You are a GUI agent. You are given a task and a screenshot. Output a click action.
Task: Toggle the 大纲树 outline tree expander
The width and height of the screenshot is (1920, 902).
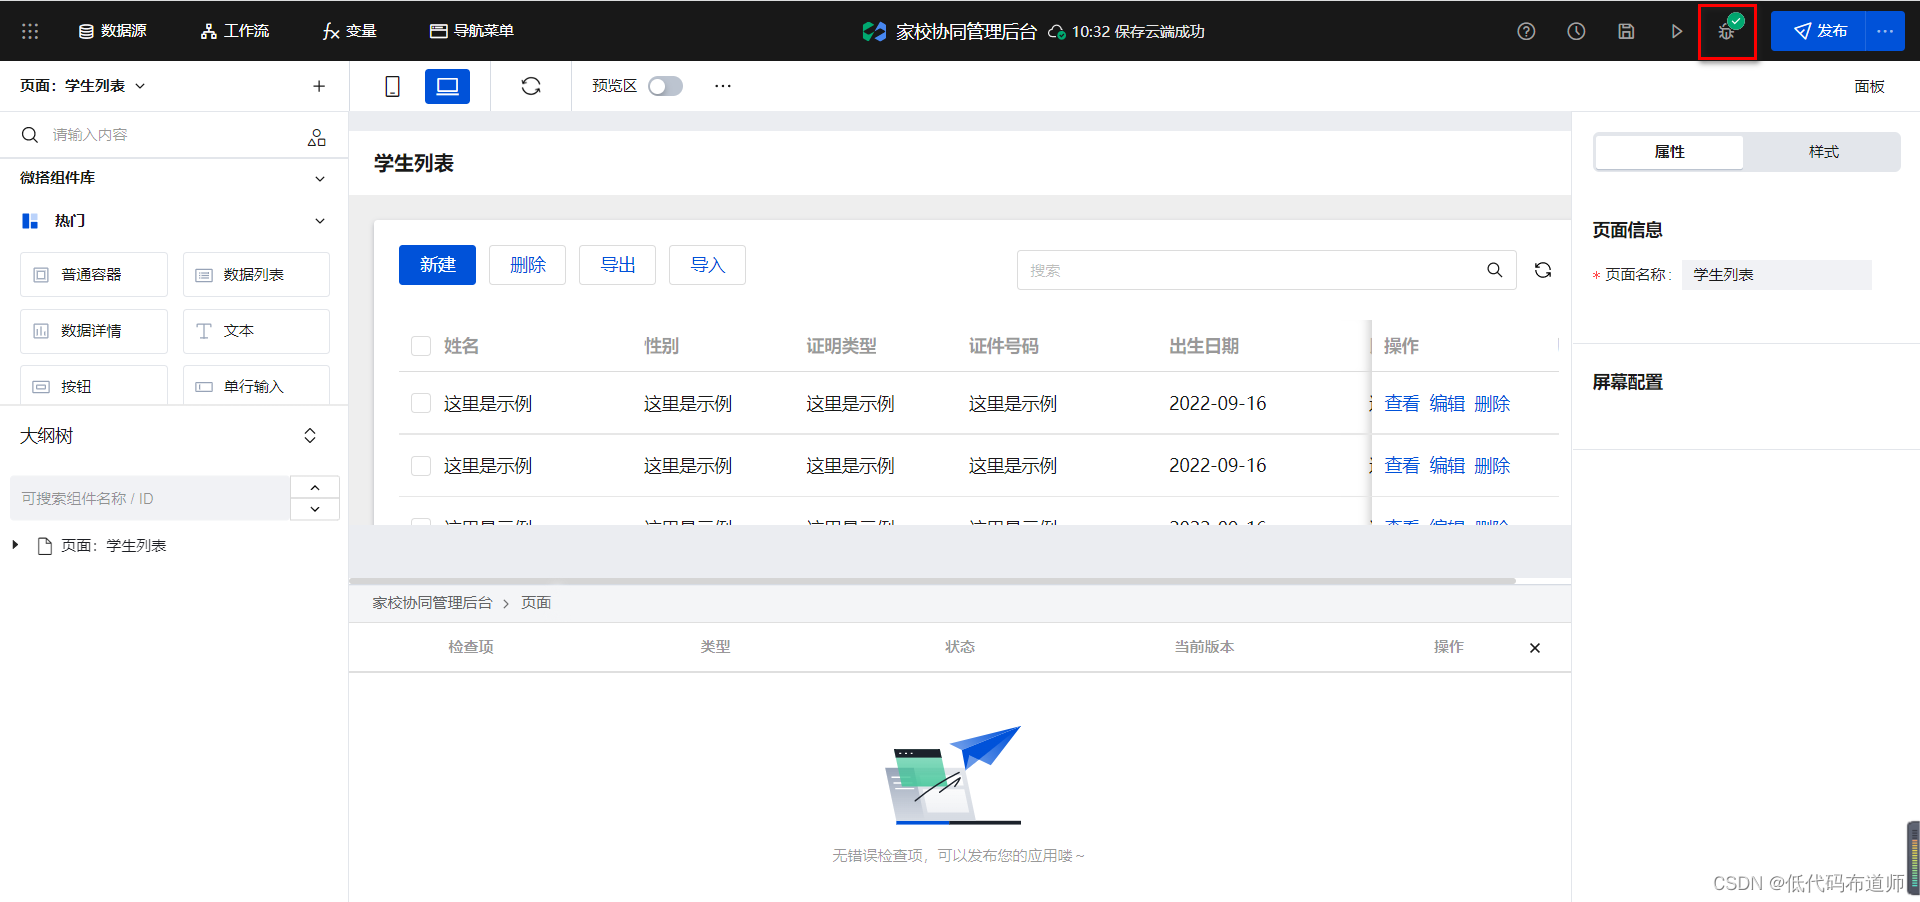pyautogui.click(x=310, y=436)
